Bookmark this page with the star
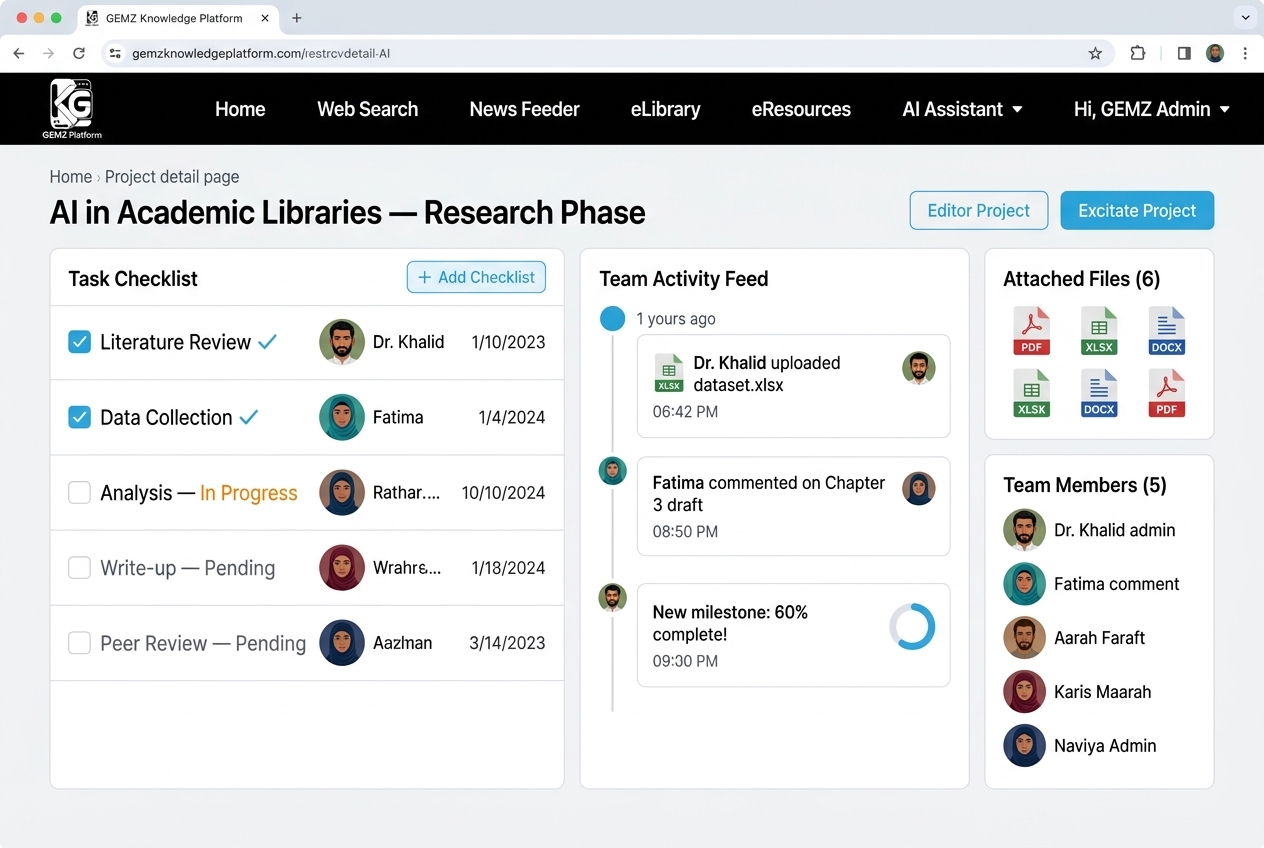Screen dimensions: 1264x848 (x=1095, y=53)
